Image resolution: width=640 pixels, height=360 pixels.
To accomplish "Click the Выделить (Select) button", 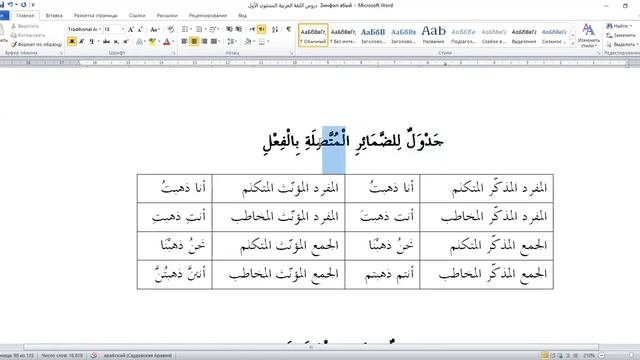I will point(621,44).
